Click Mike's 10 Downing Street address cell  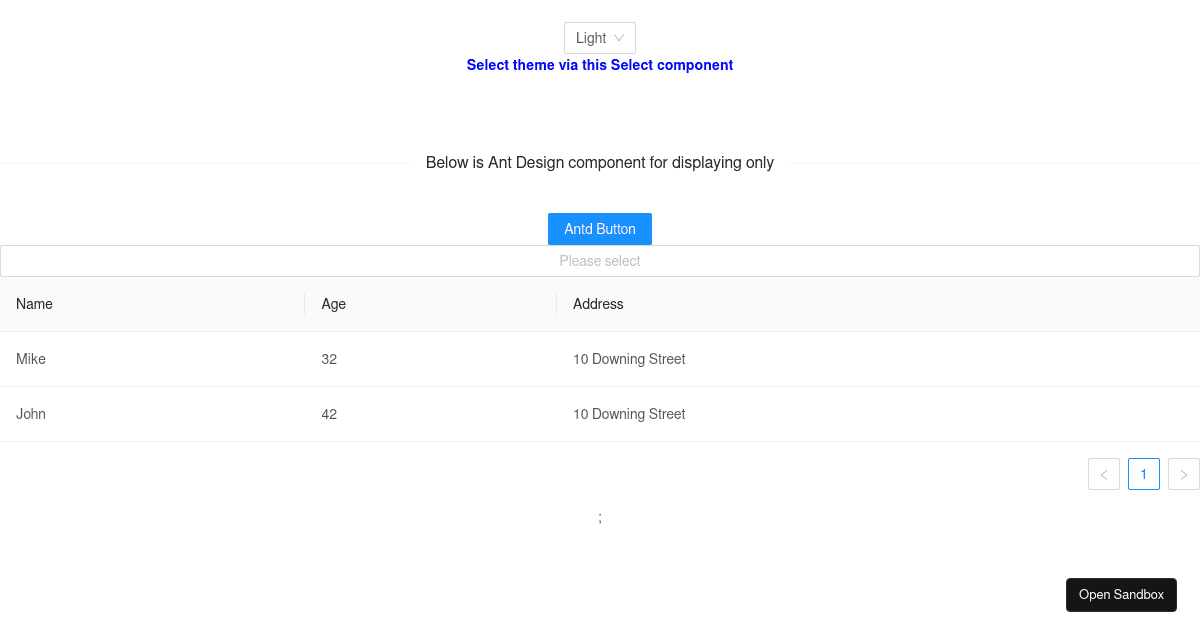pos(878,359)
